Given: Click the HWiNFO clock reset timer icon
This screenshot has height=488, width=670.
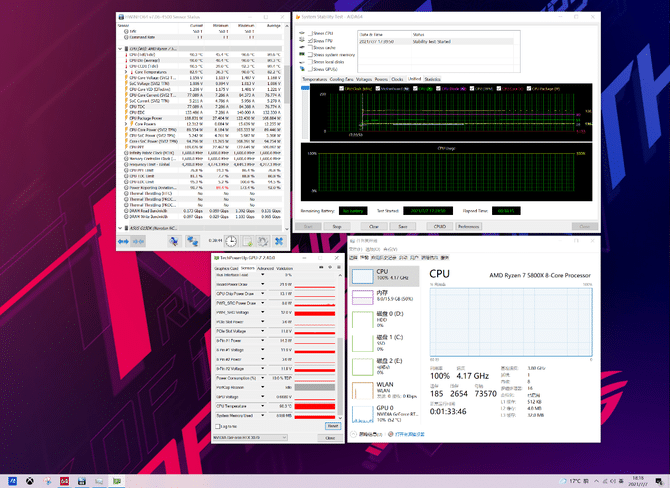Looking at the screenshot, I should click(x=231, y=241).
